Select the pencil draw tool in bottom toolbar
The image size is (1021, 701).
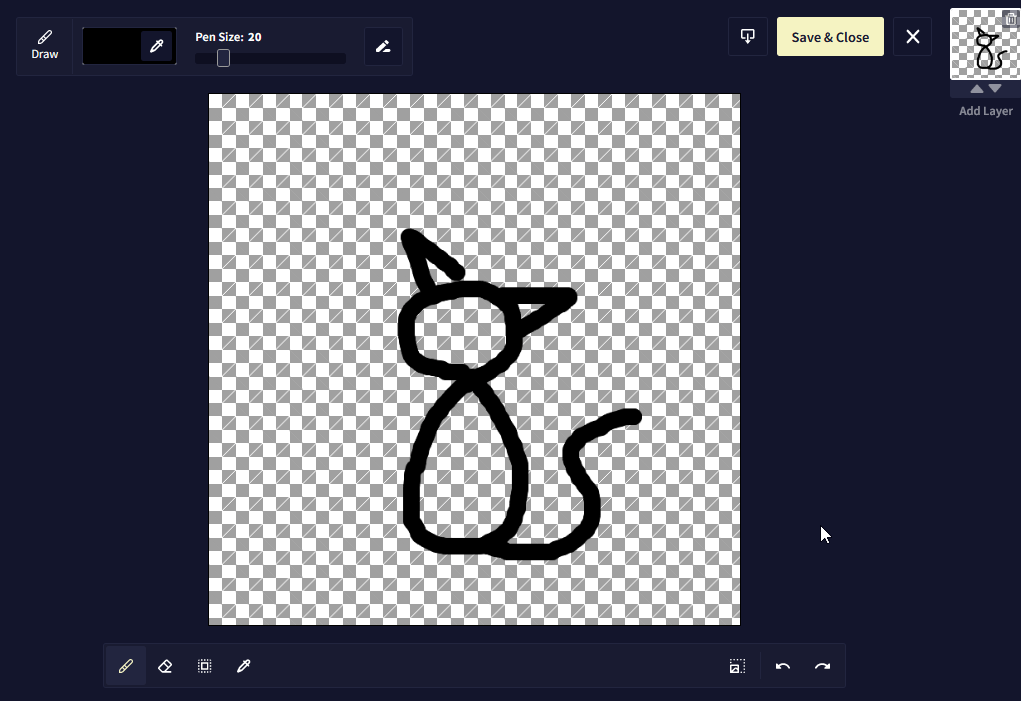(x=126, y=666)
